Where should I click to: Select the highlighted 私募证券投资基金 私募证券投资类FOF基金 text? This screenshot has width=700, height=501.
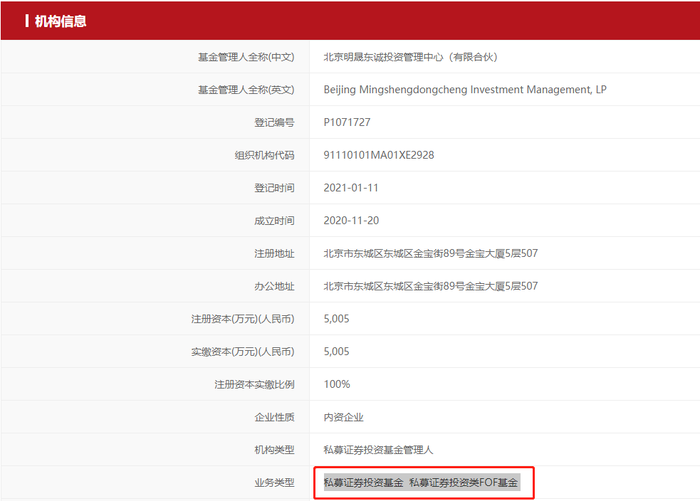pyautogui.click(x=422, y=482)
